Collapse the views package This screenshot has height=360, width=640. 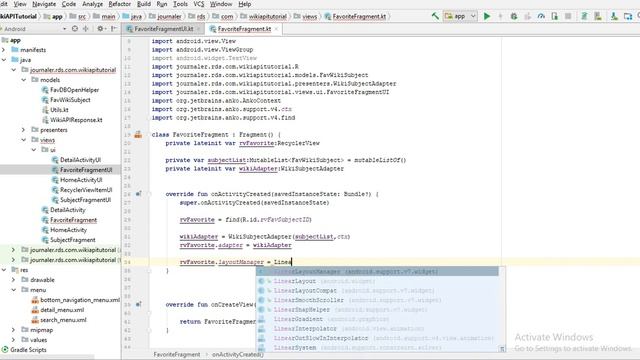pos(24,140)
